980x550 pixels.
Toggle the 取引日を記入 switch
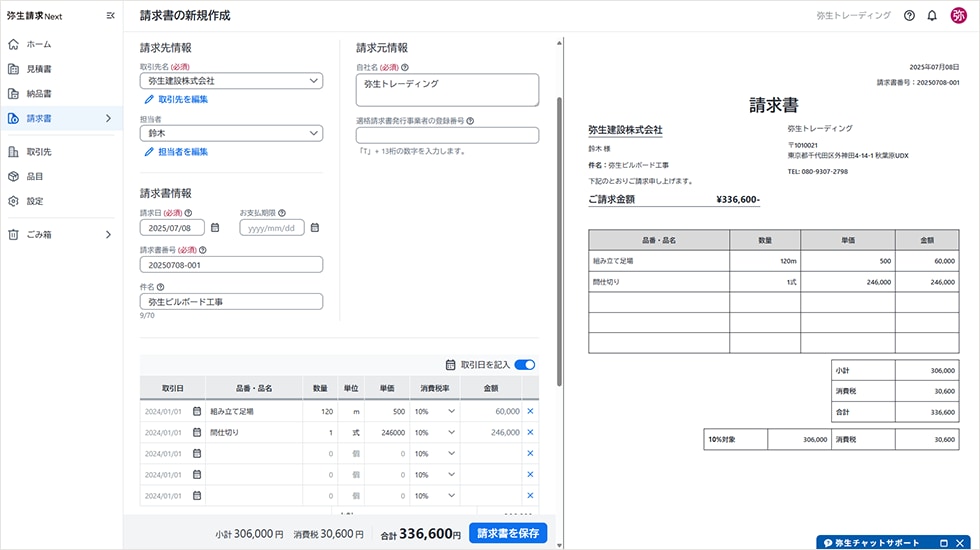tap(524, 365)
